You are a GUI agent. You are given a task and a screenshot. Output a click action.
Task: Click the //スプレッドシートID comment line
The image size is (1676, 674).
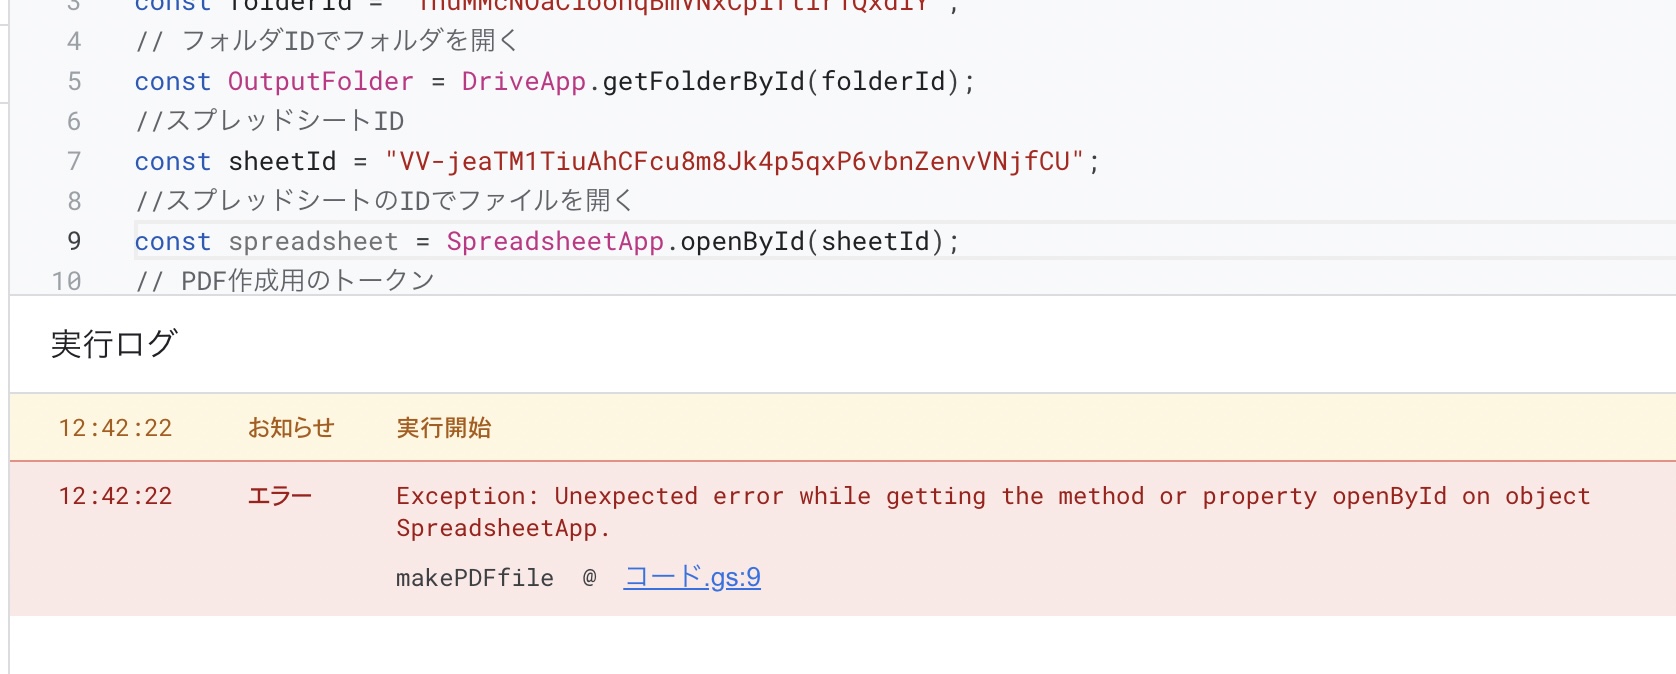point(269,121)
